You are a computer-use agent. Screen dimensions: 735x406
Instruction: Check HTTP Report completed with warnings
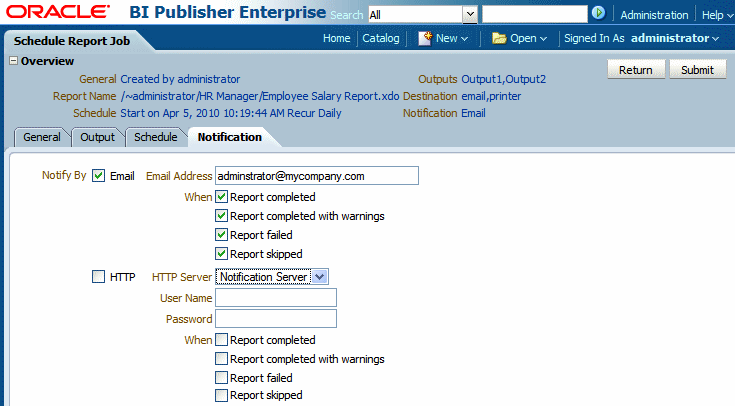[x=221, y=359]
